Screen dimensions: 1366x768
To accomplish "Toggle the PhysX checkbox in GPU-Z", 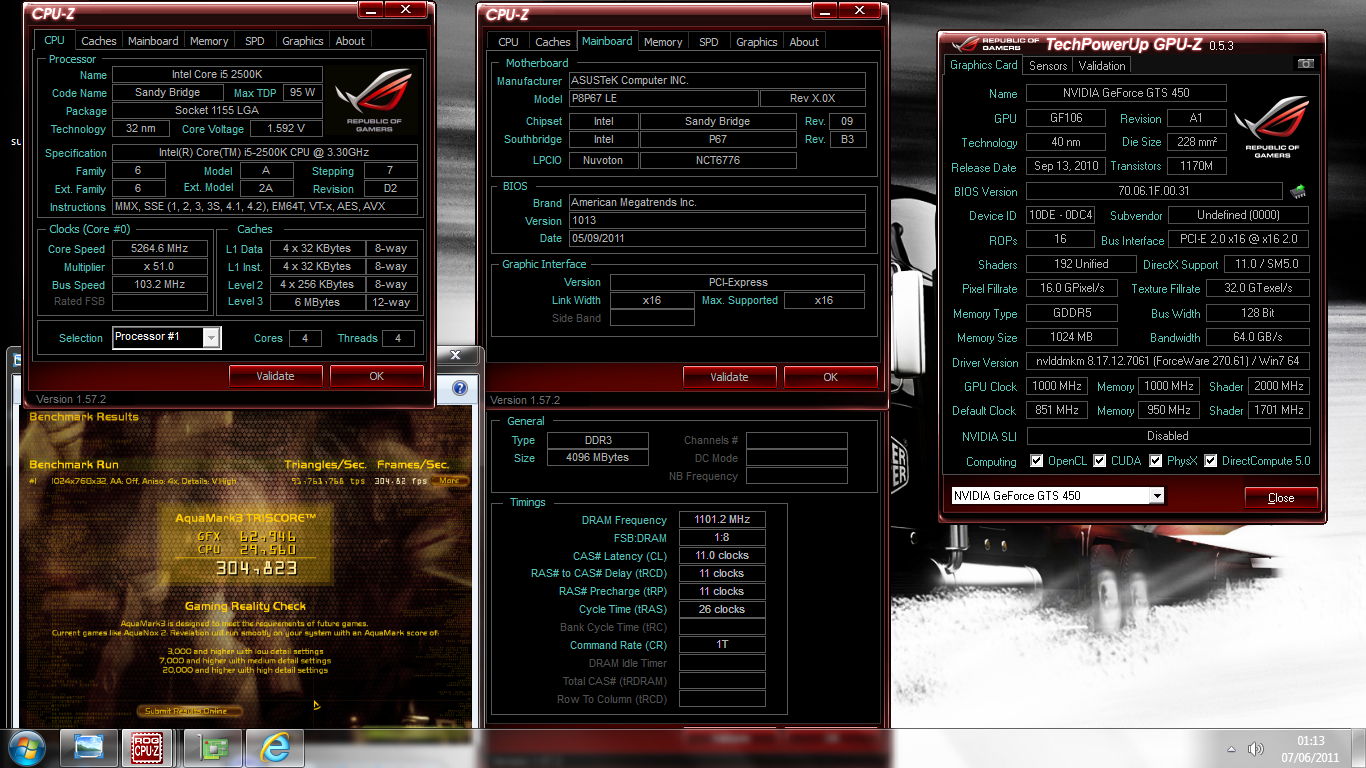I will tap(1156, 461).
